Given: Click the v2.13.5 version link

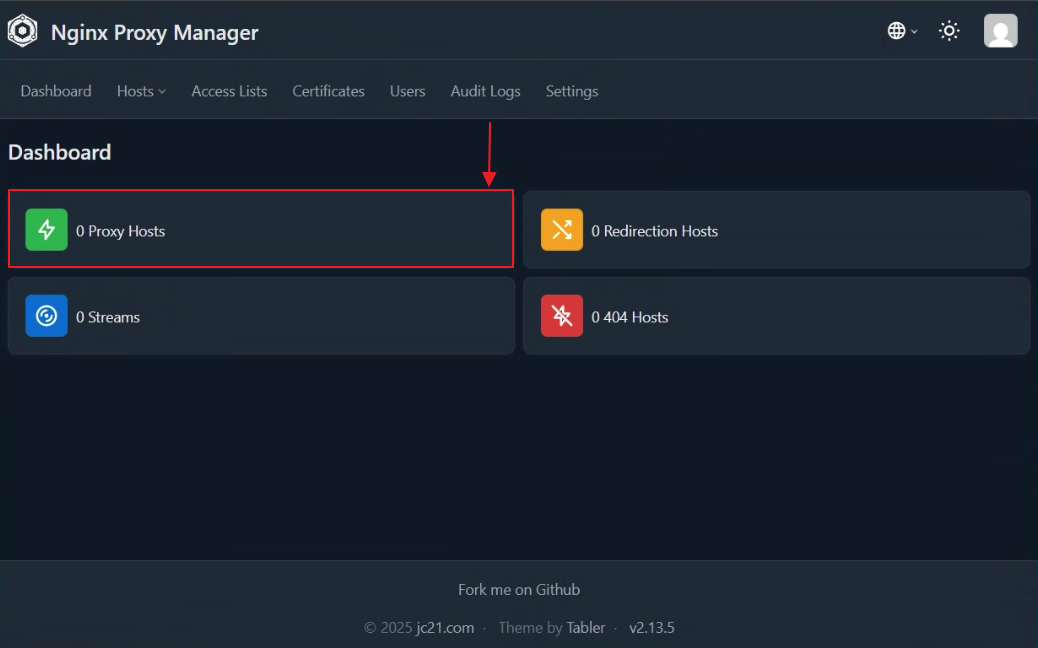Looking at the screenshot, I should (x=651, y=627).
